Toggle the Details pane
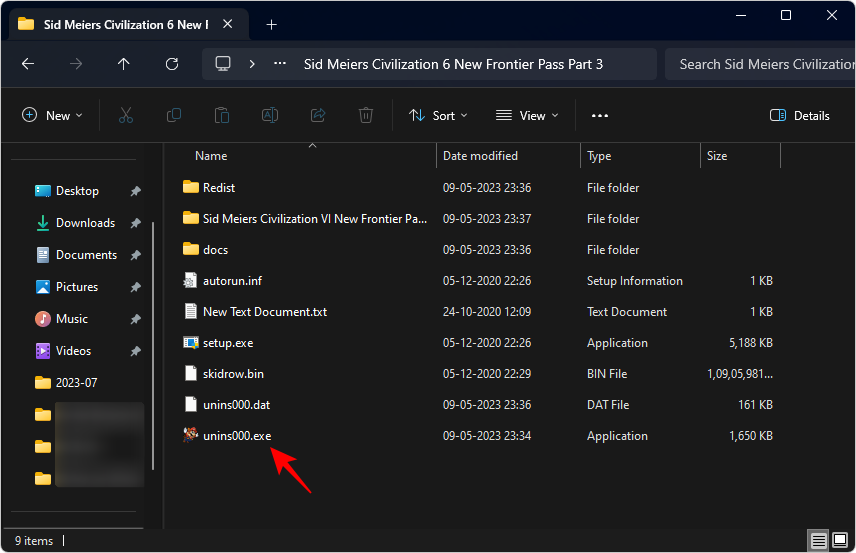The height and width of the screenshot is (553, 856). [800, 115]
